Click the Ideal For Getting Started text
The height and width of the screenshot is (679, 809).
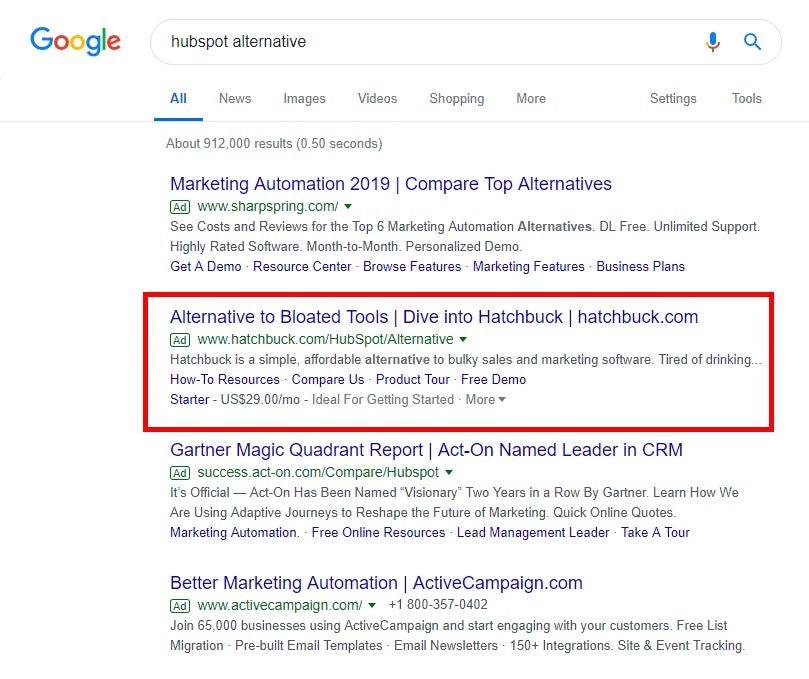pos(382,400)
